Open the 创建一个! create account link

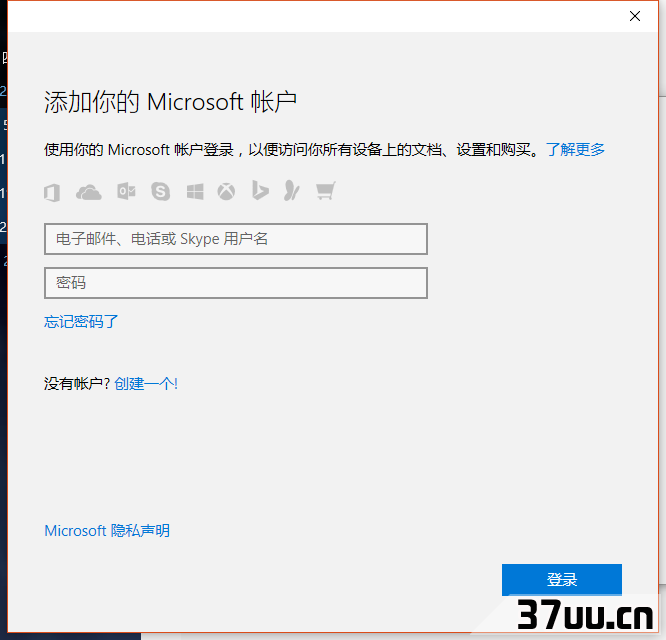pyautogui.click(x=146, y=384)
